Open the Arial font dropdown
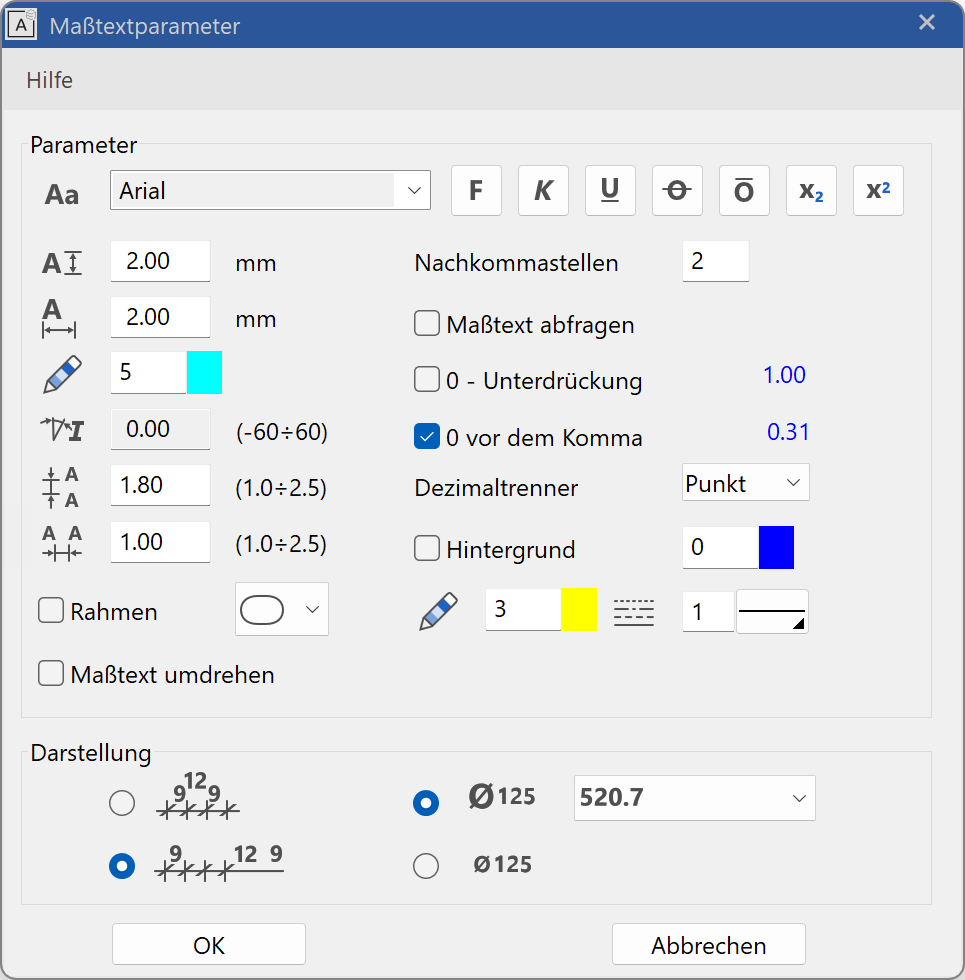This screenshot has width=965, height=980. click(x=412, y=191)
